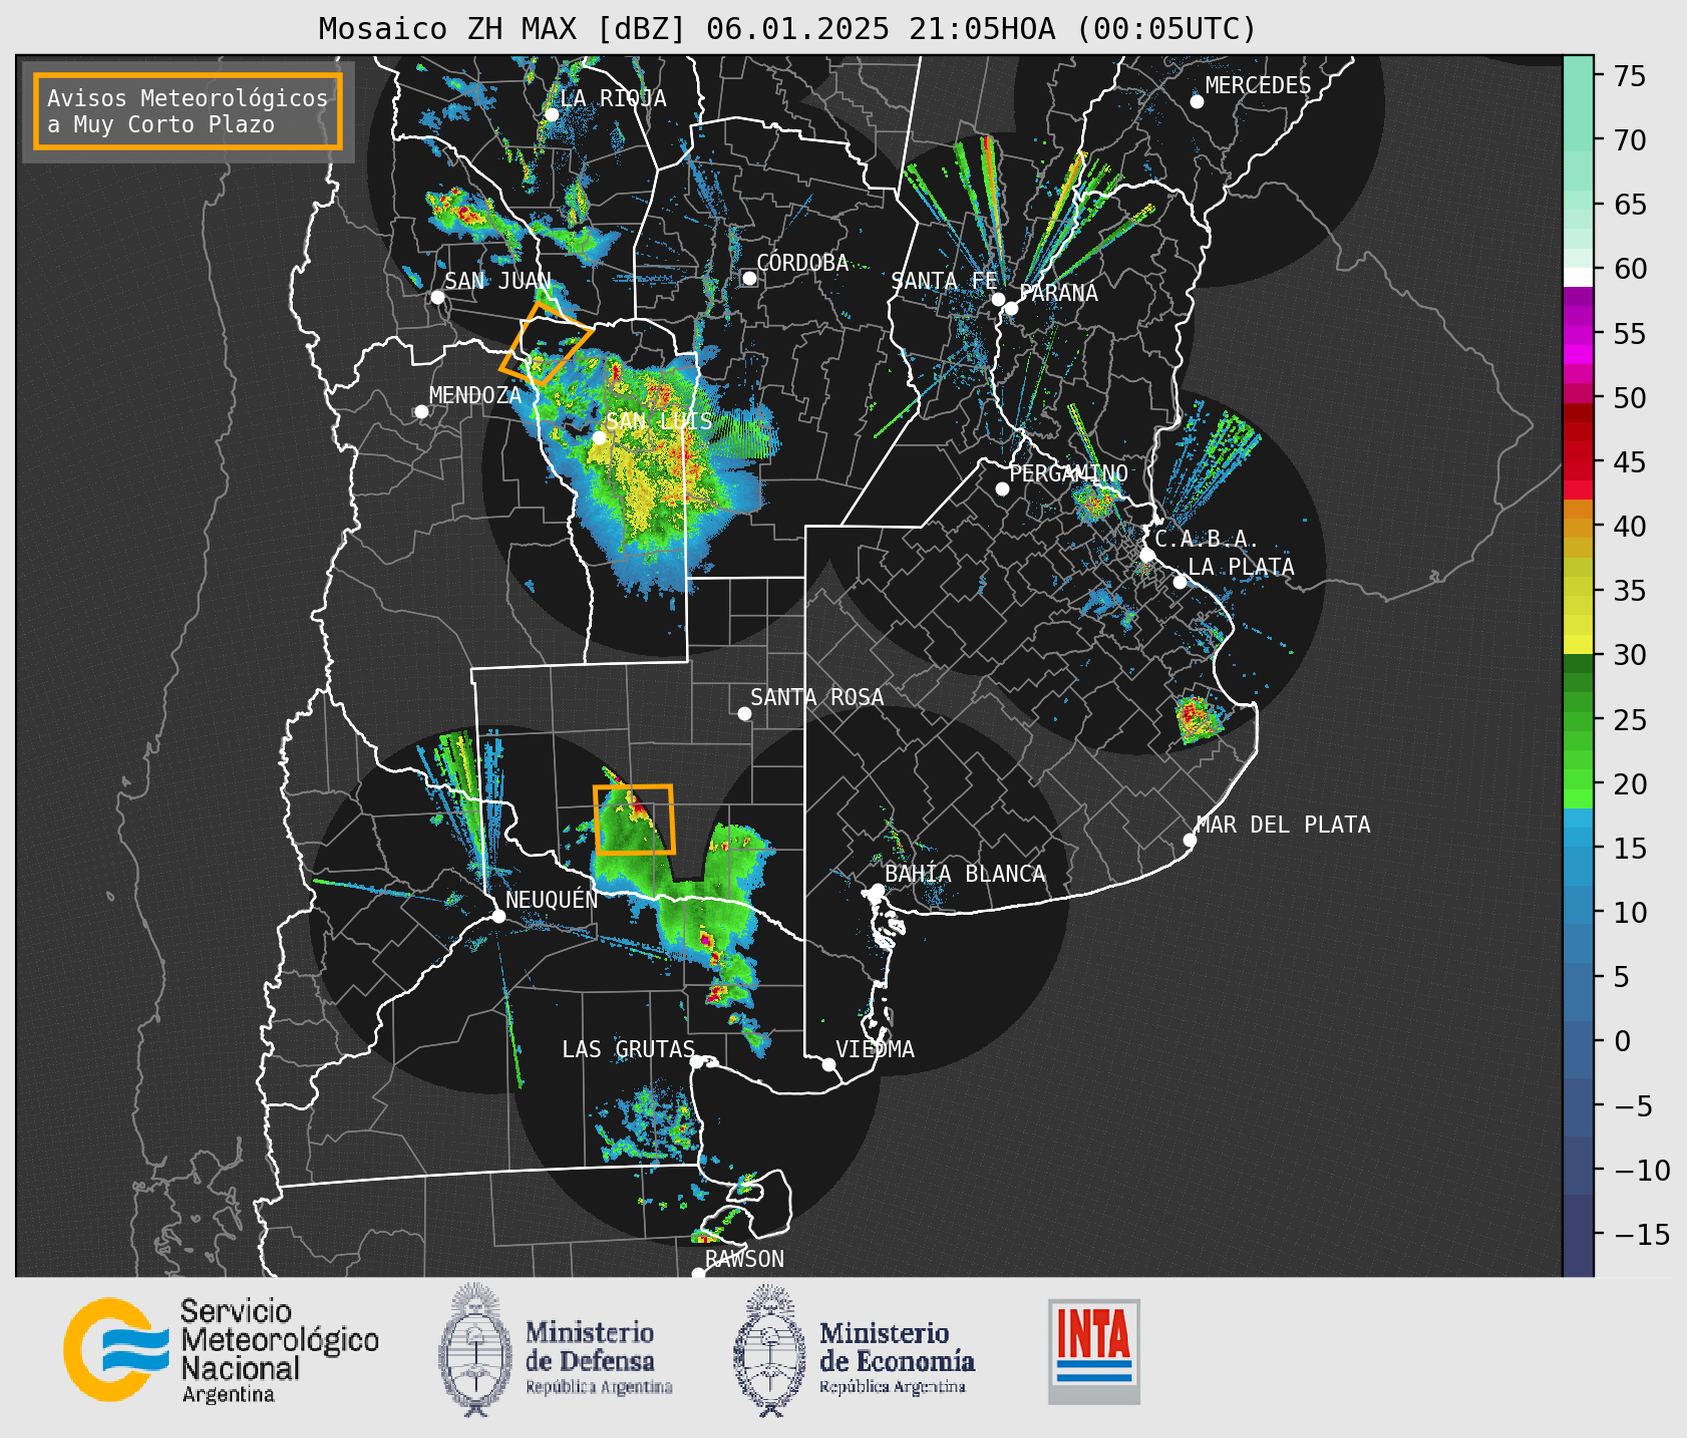Image resolution: width=1687 pixels, height=1438 pixels.
Task: Click the Rawson city label
Action: [744, 1259]
